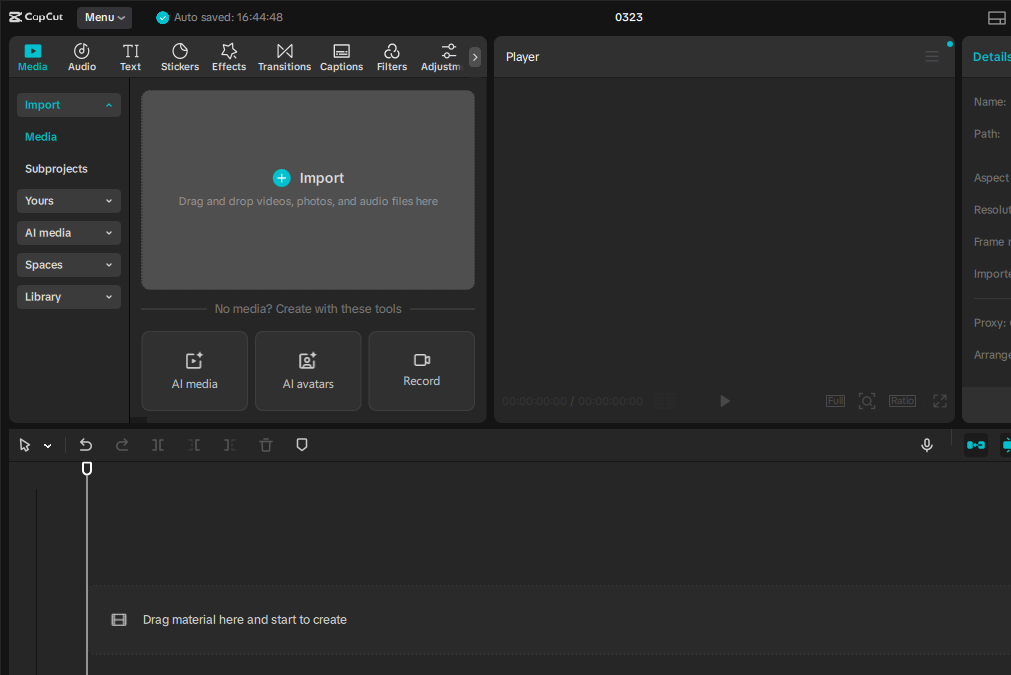The height and width of the screenshot is (675, 1011).
Task: Toggle the Audio panel active
Action: [x=81, y=56]
